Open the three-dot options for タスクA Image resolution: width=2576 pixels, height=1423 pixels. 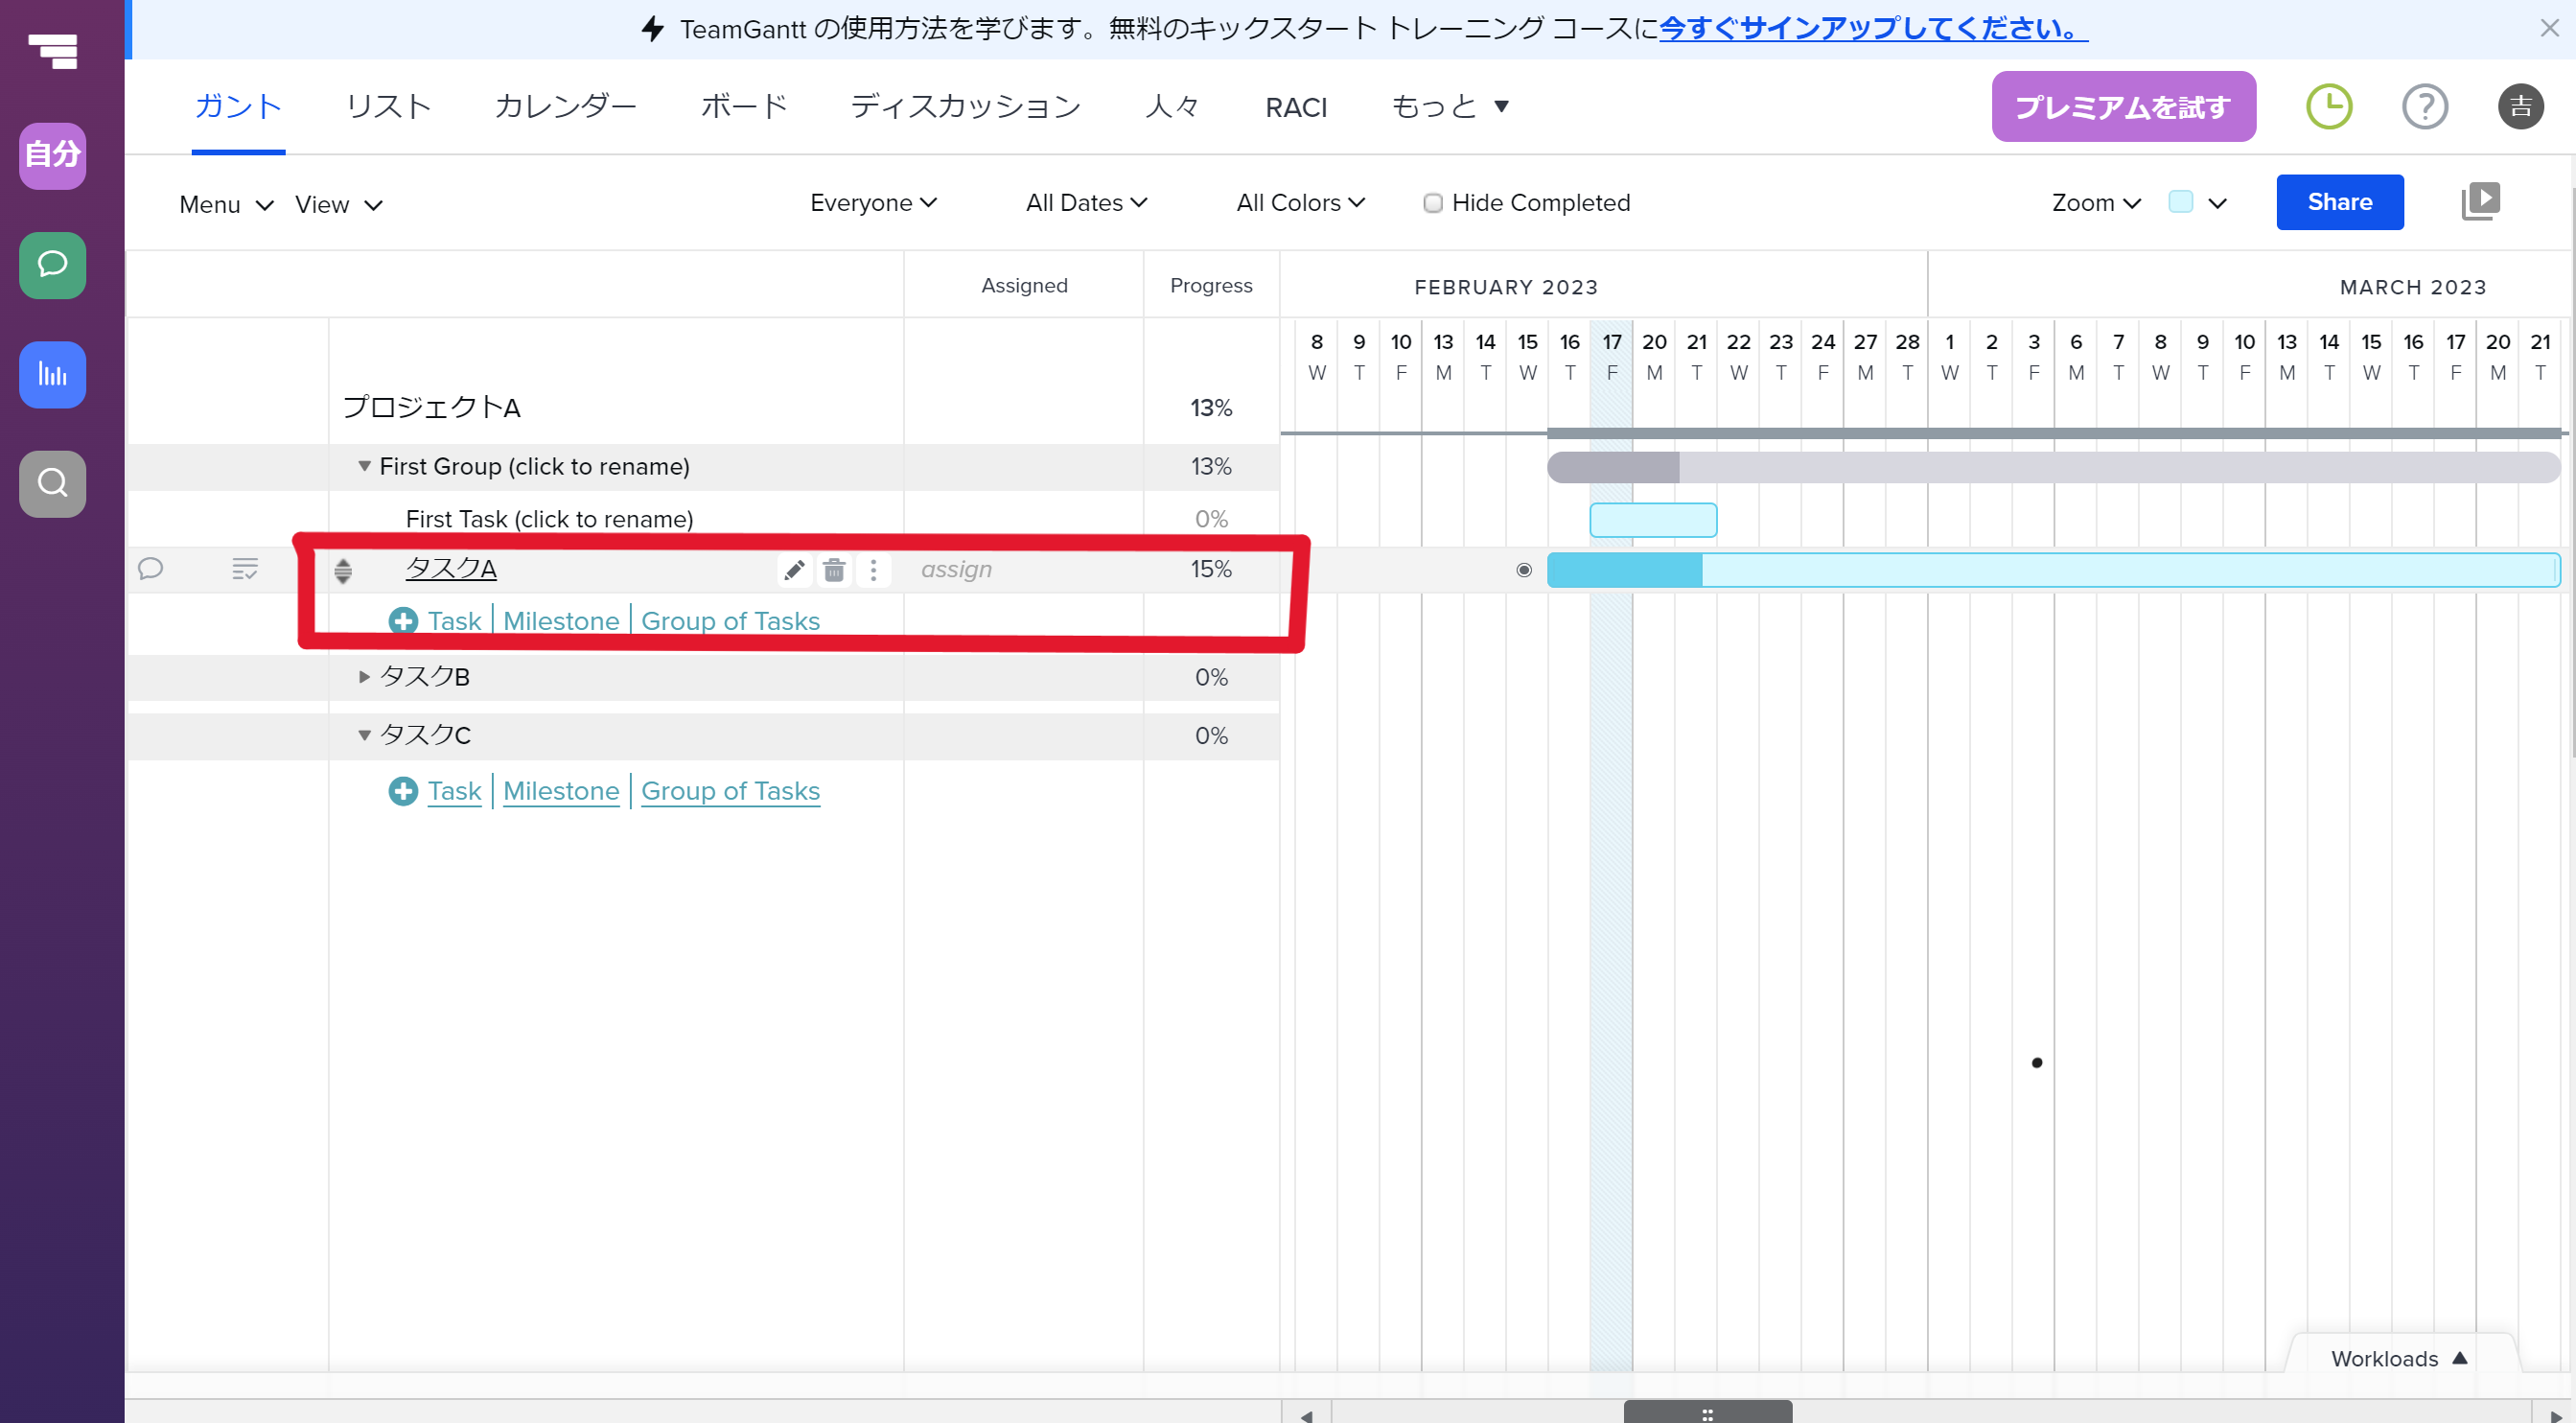(873, 570)
